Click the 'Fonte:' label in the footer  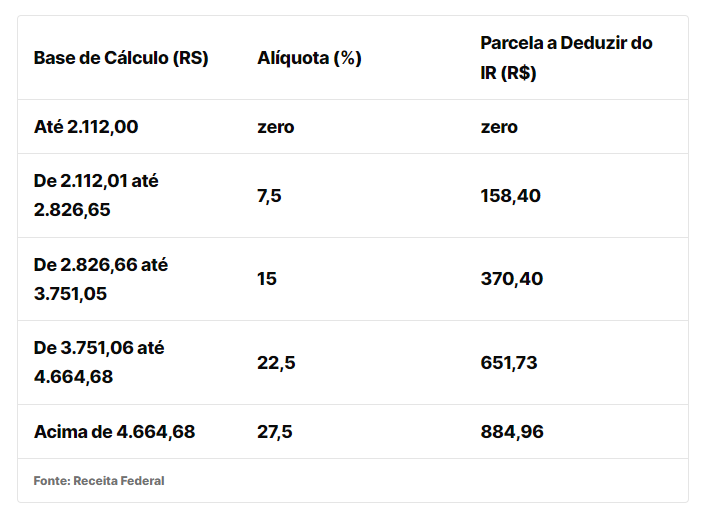51,481
